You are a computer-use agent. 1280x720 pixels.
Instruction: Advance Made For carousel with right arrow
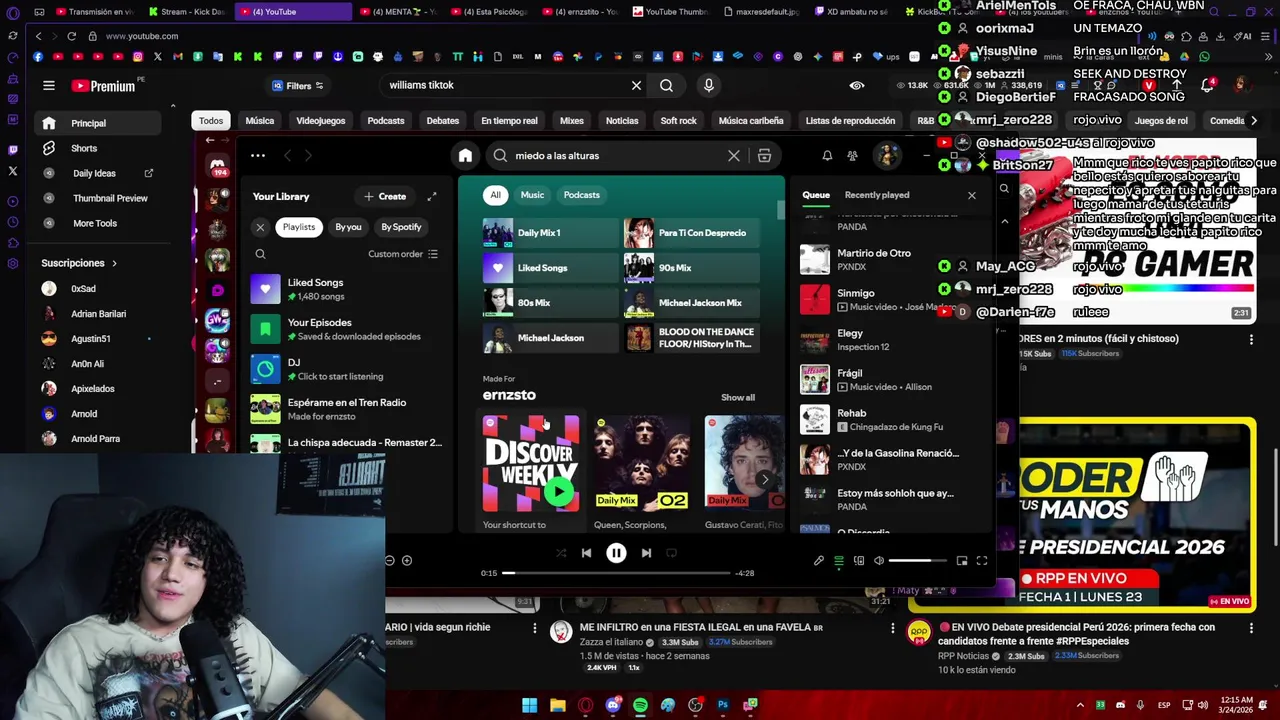point(765,479)
